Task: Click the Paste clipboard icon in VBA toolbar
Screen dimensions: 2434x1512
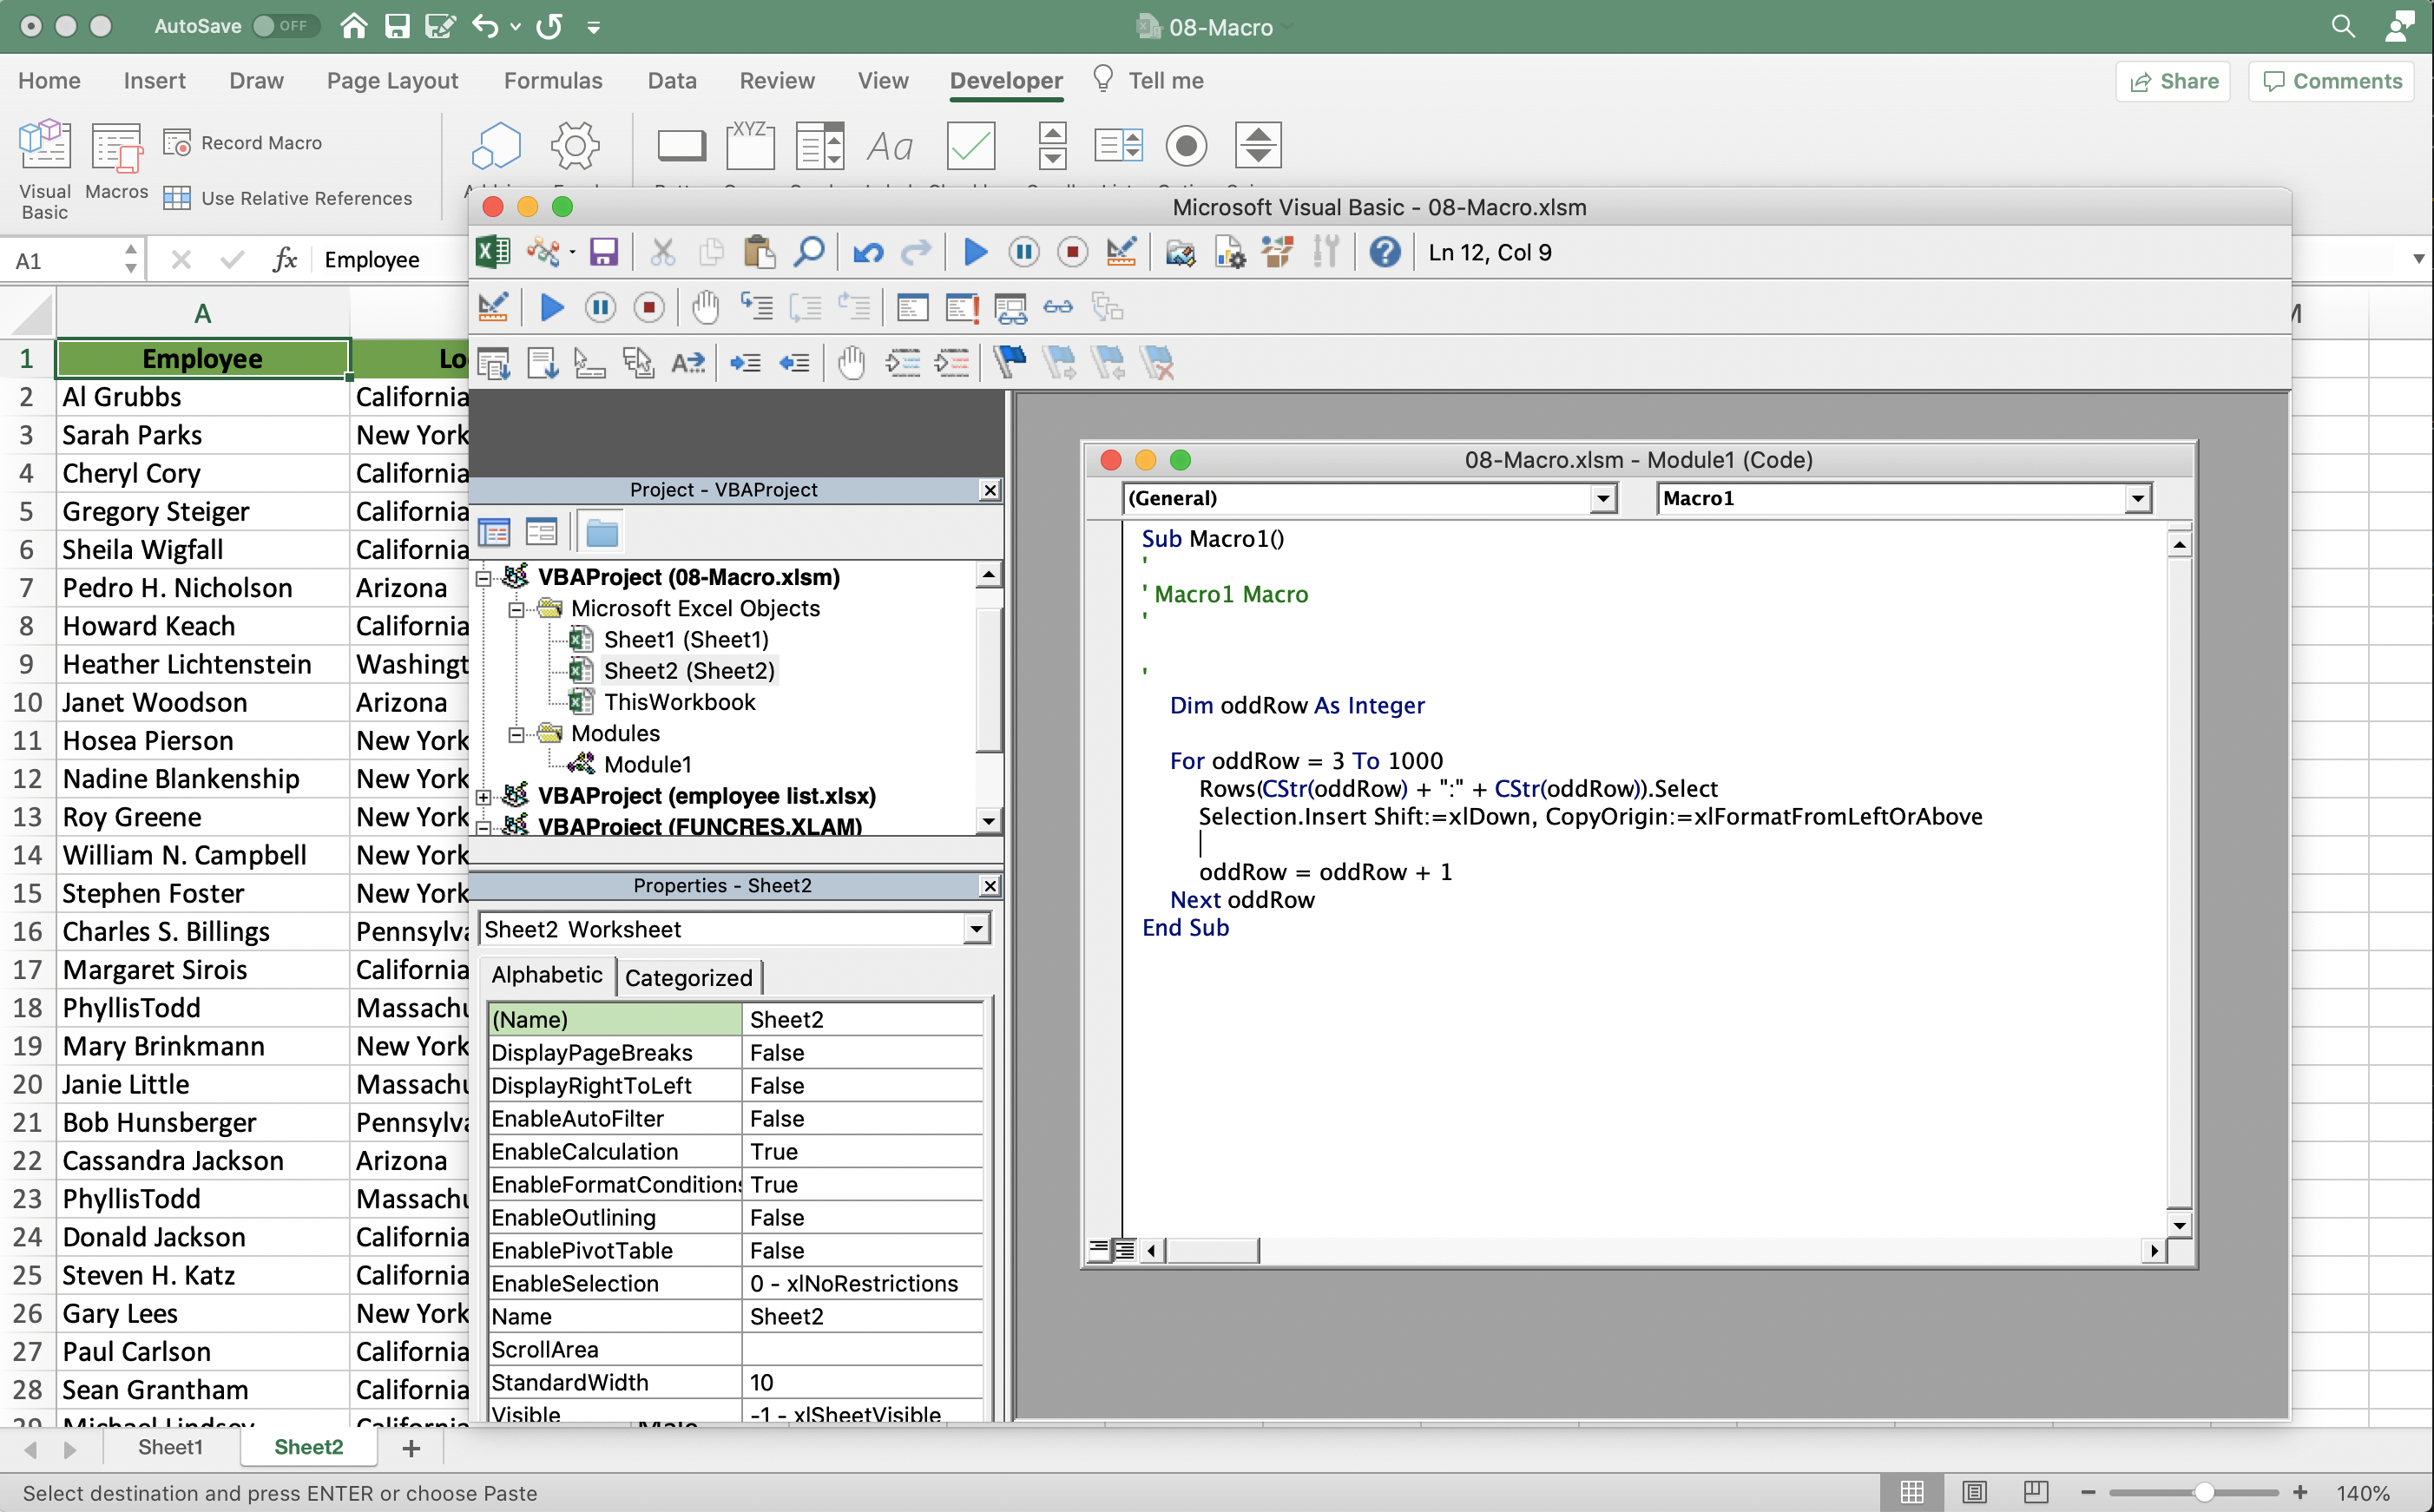Action: (759, 252)
